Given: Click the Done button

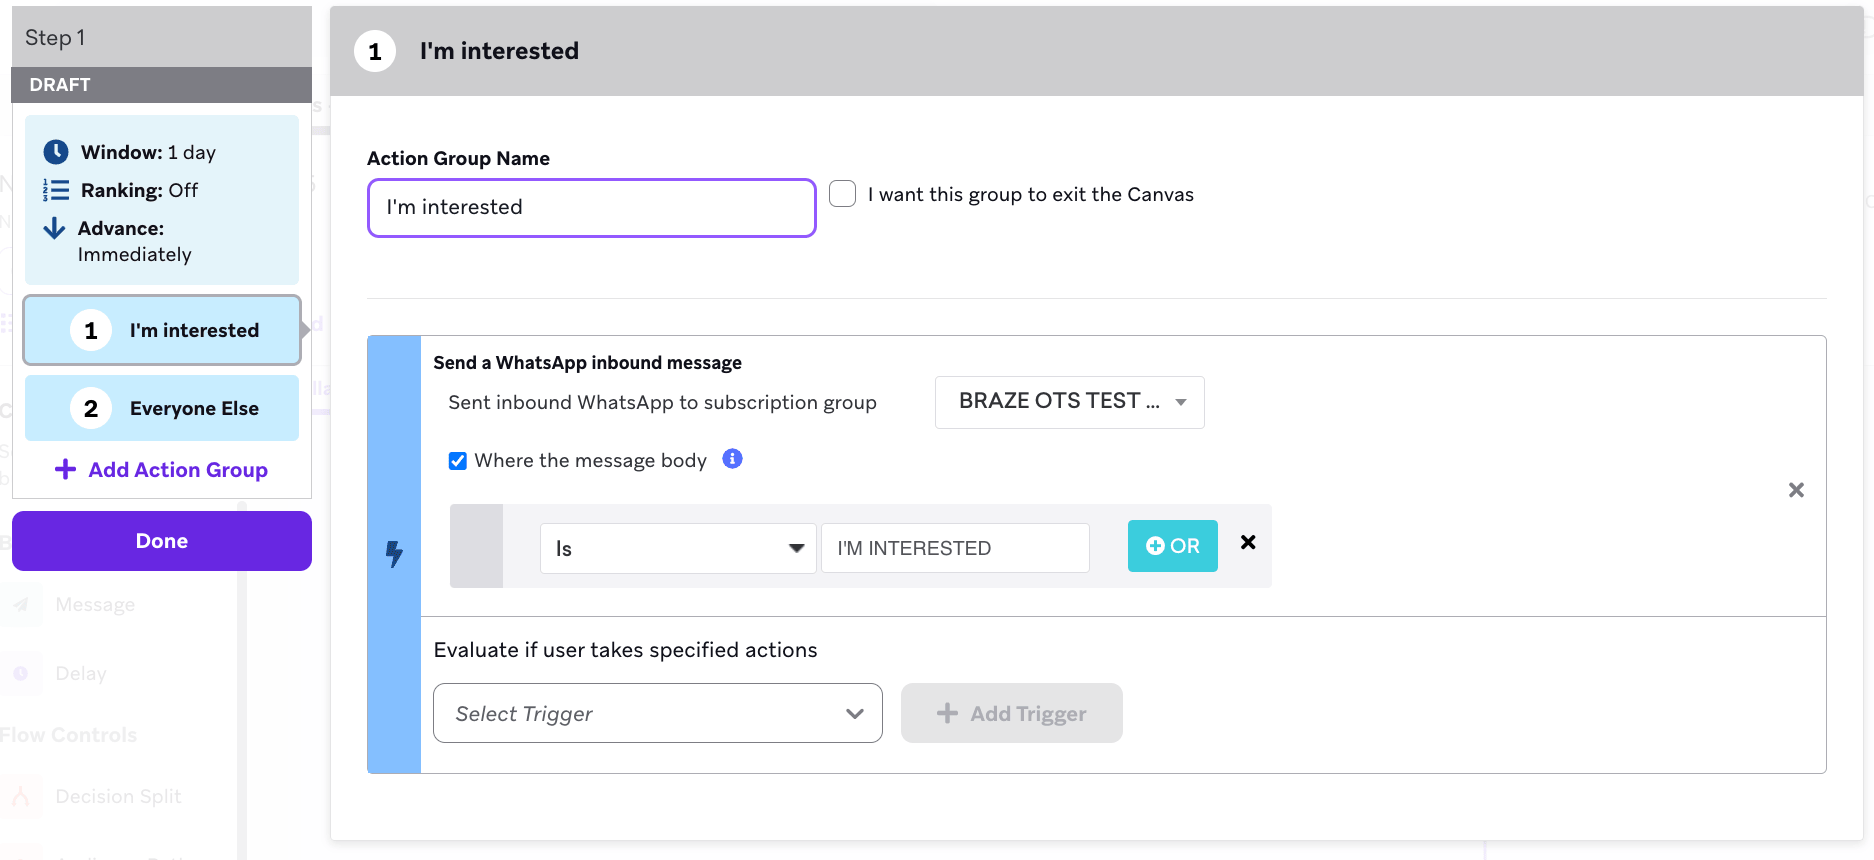Looking at the screenshot, I should pos(162,541).
